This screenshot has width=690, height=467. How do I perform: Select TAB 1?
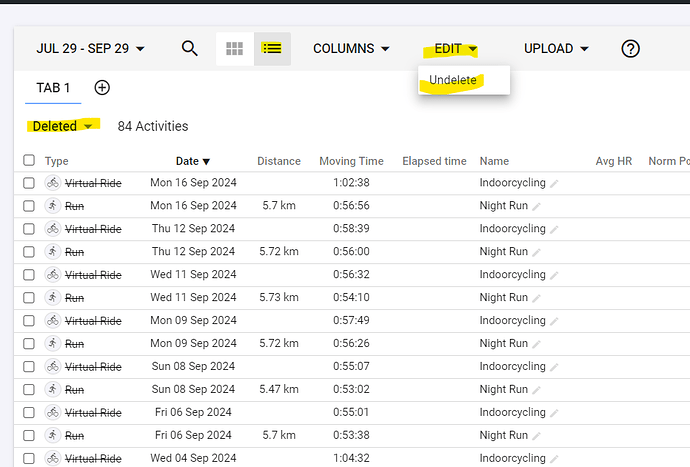(x=53, y=88)
